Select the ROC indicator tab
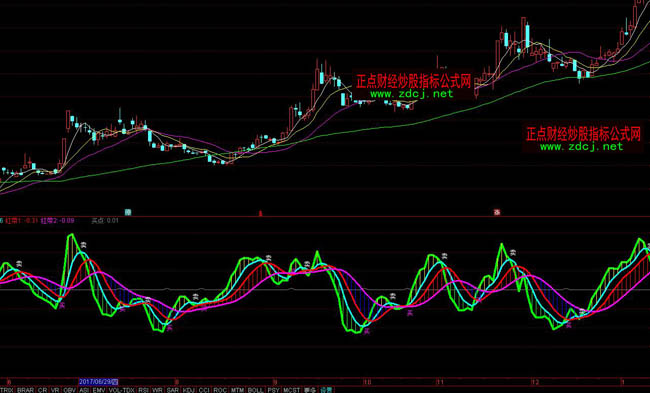 [220, 390]
